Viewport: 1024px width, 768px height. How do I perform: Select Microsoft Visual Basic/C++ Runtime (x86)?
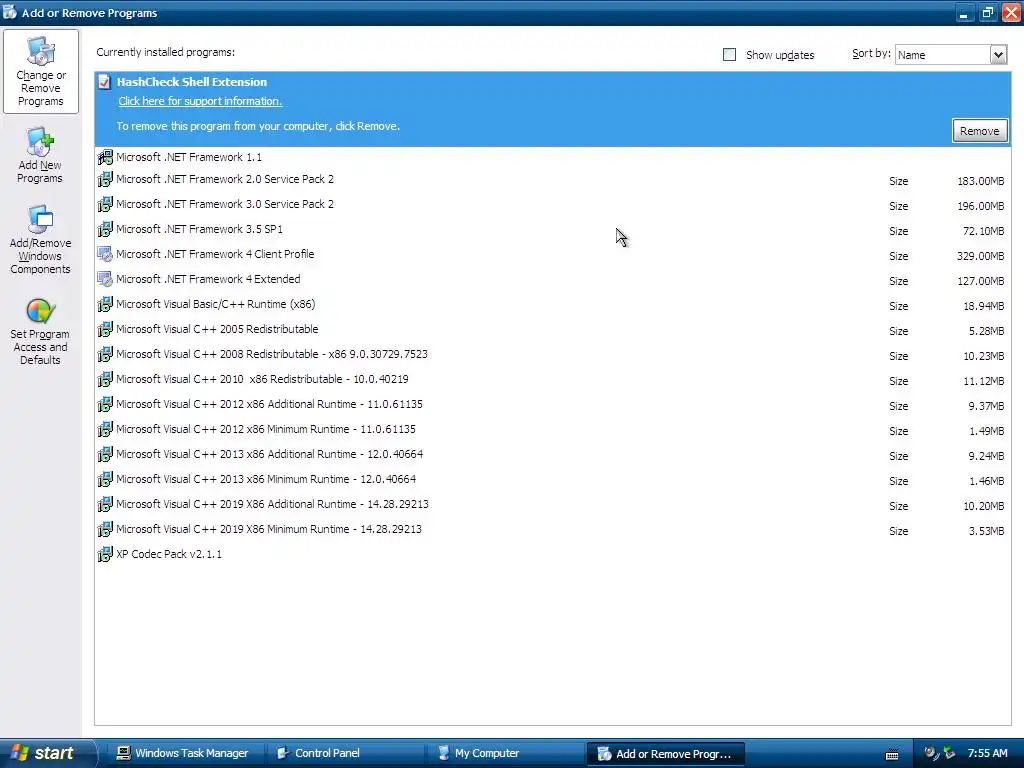pos(552,304)
